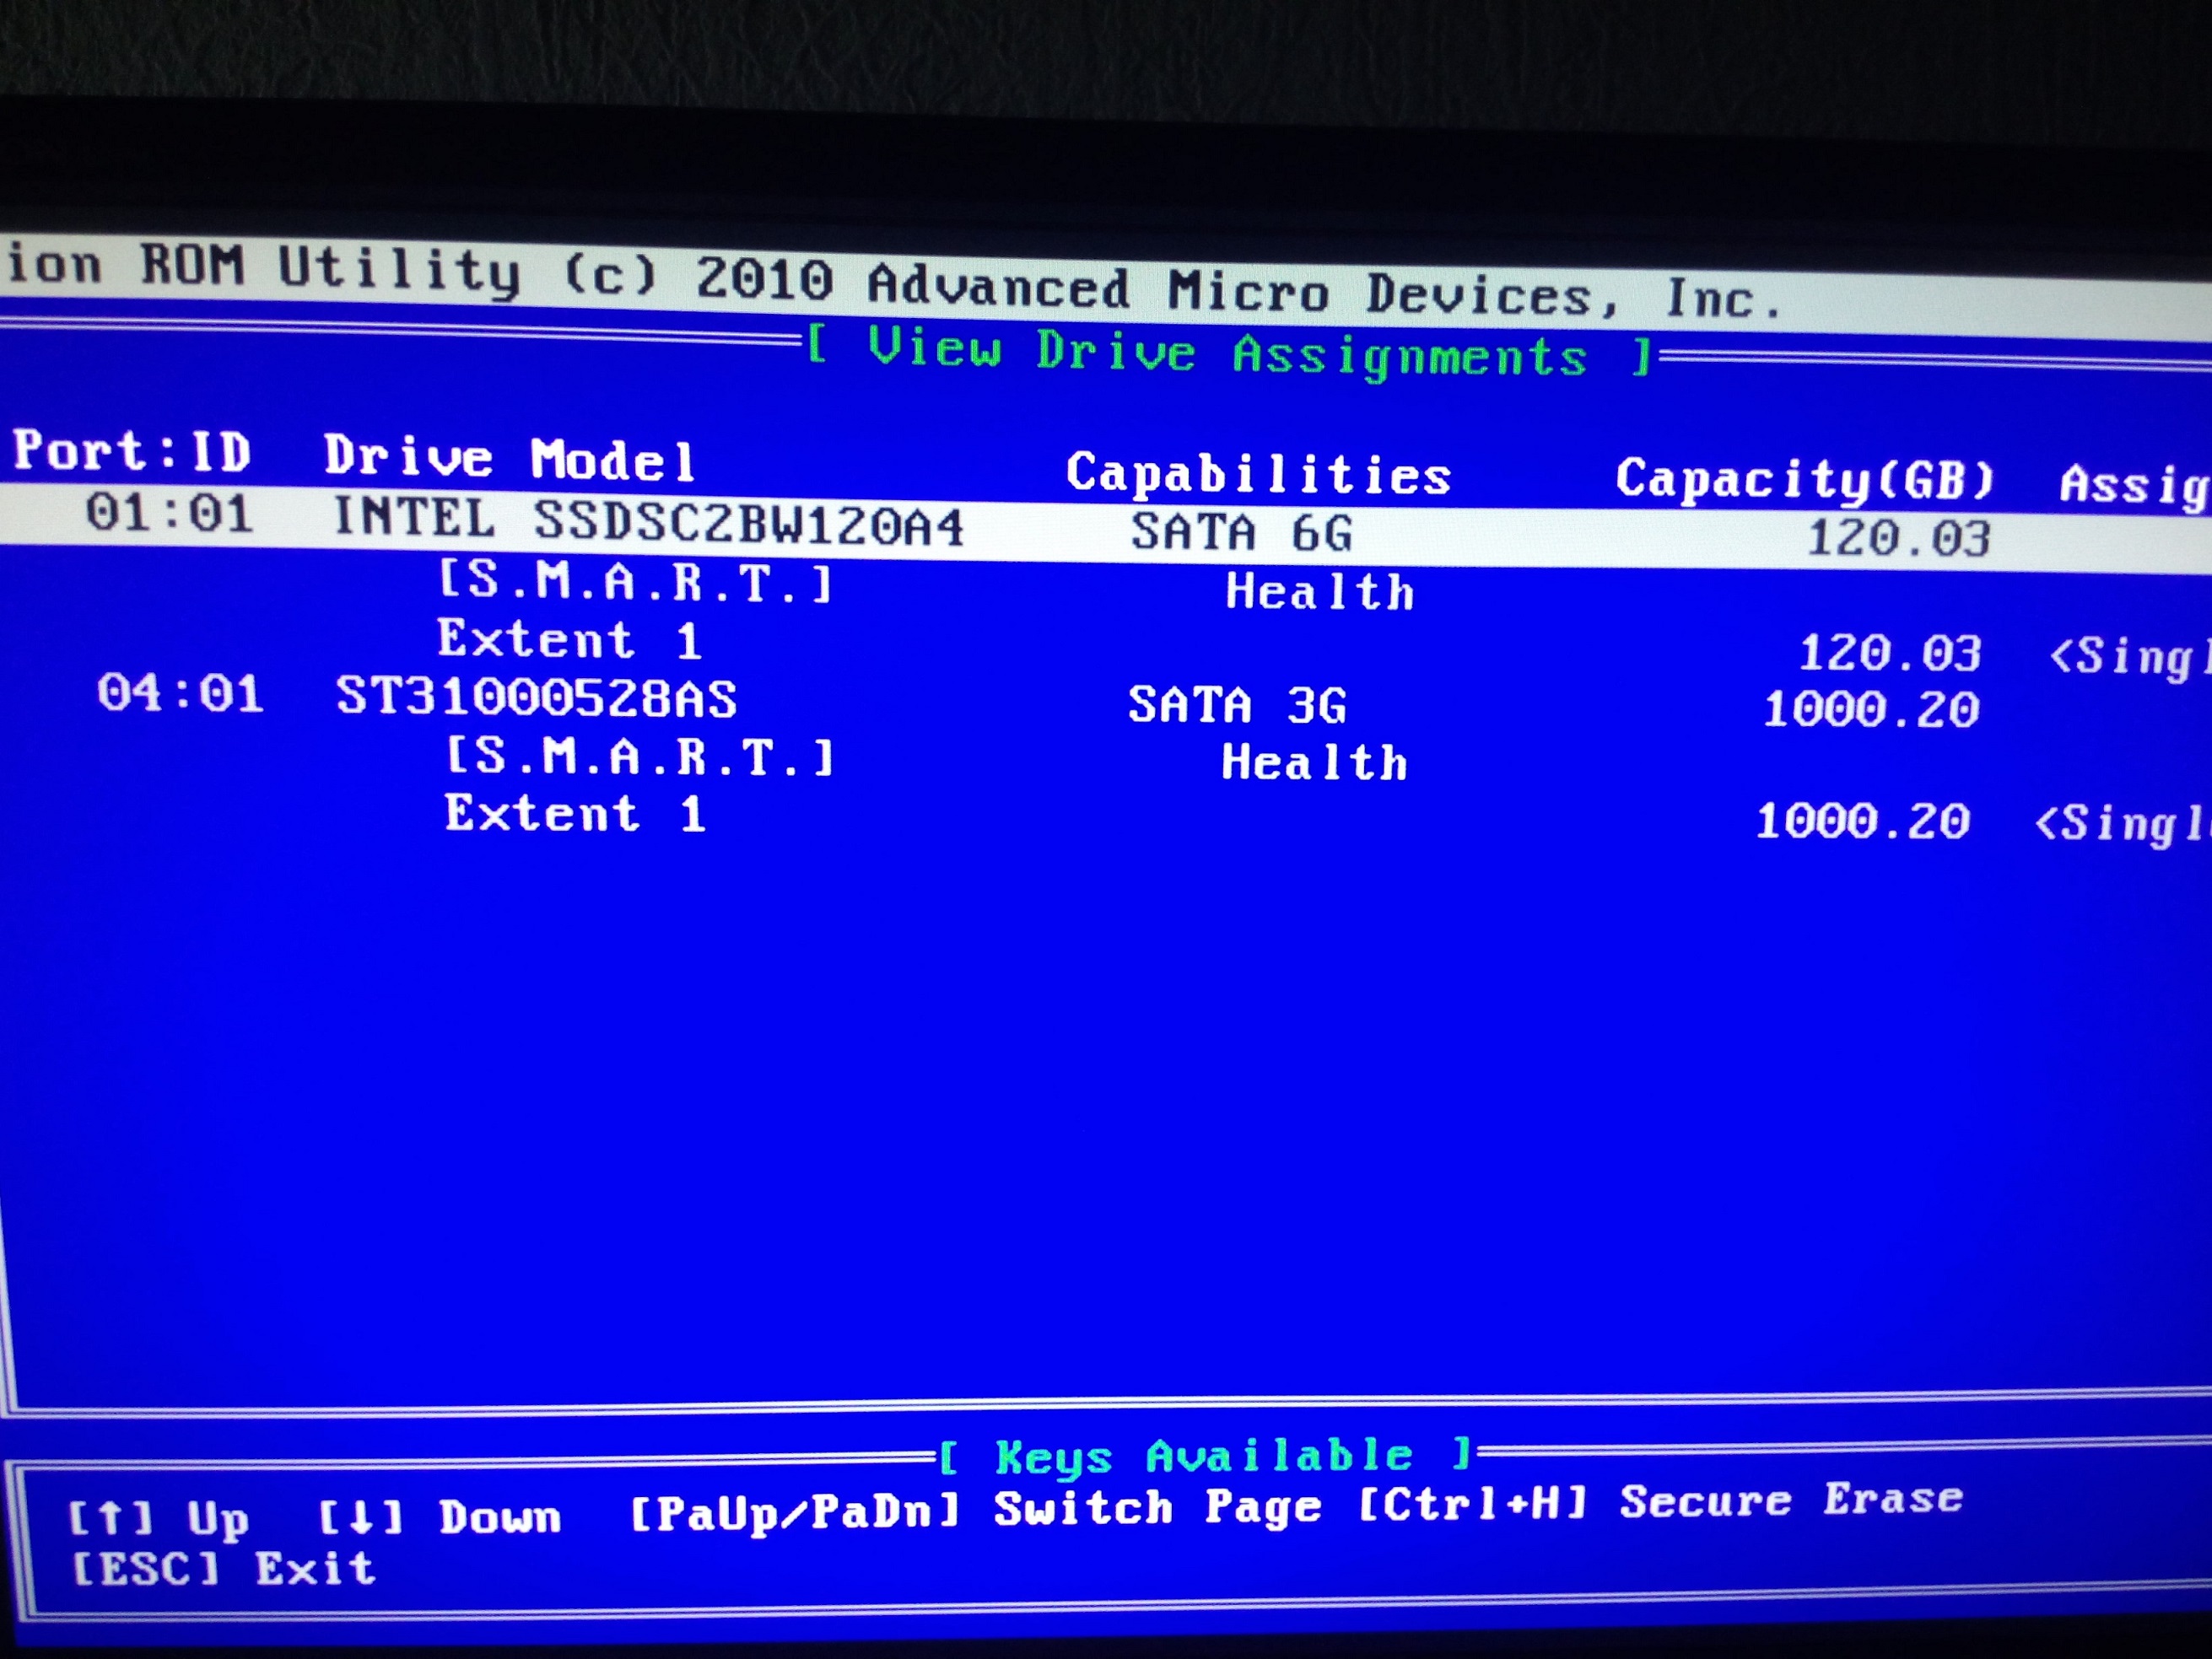
Task: Select the ST31000528AS drive entry
Action: 536,697
